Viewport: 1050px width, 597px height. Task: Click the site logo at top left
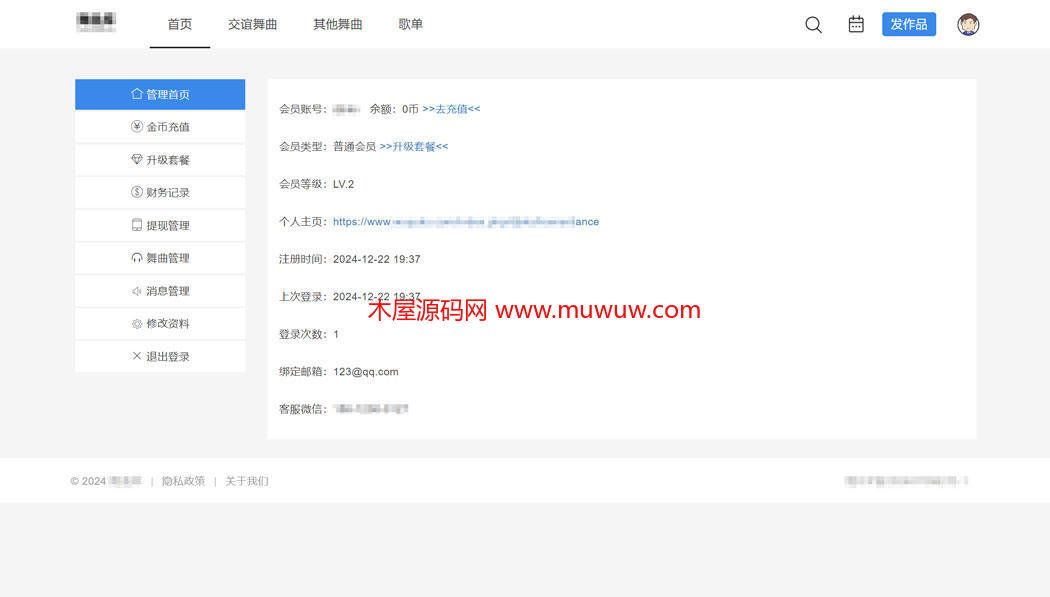(x=96, y=23)
